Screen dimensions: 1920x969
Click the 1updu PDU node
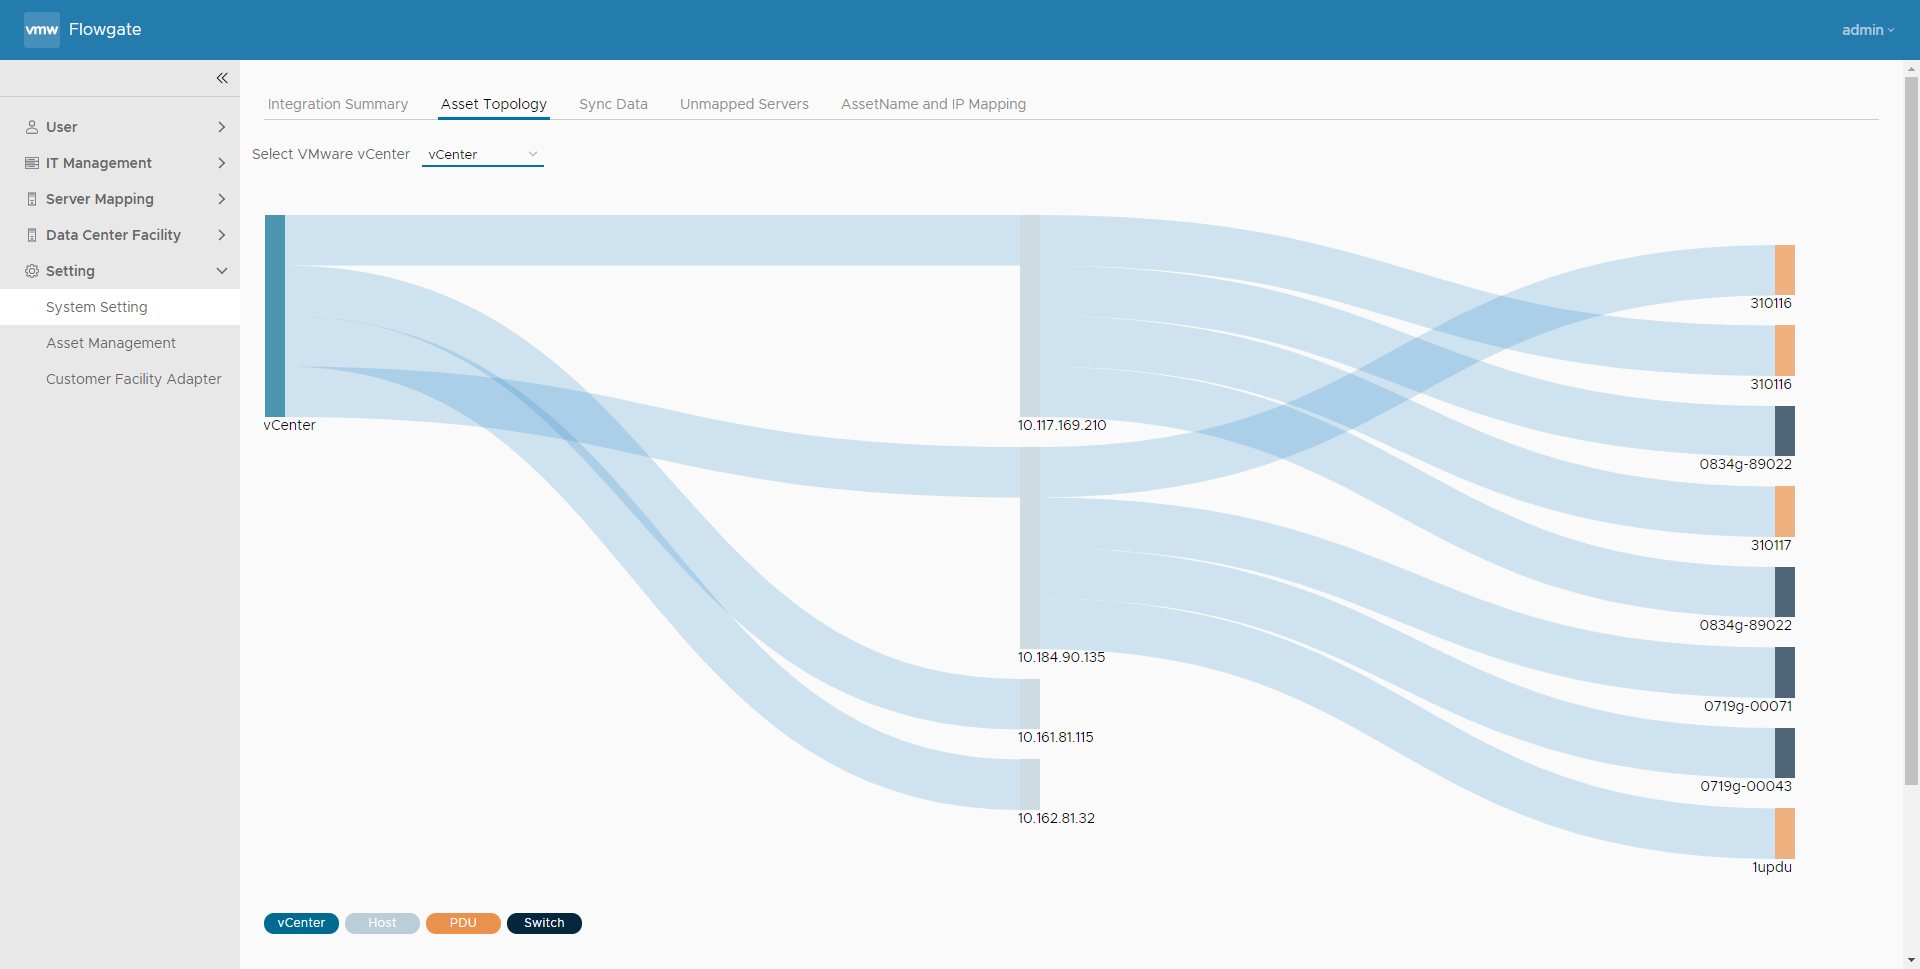1785,833
